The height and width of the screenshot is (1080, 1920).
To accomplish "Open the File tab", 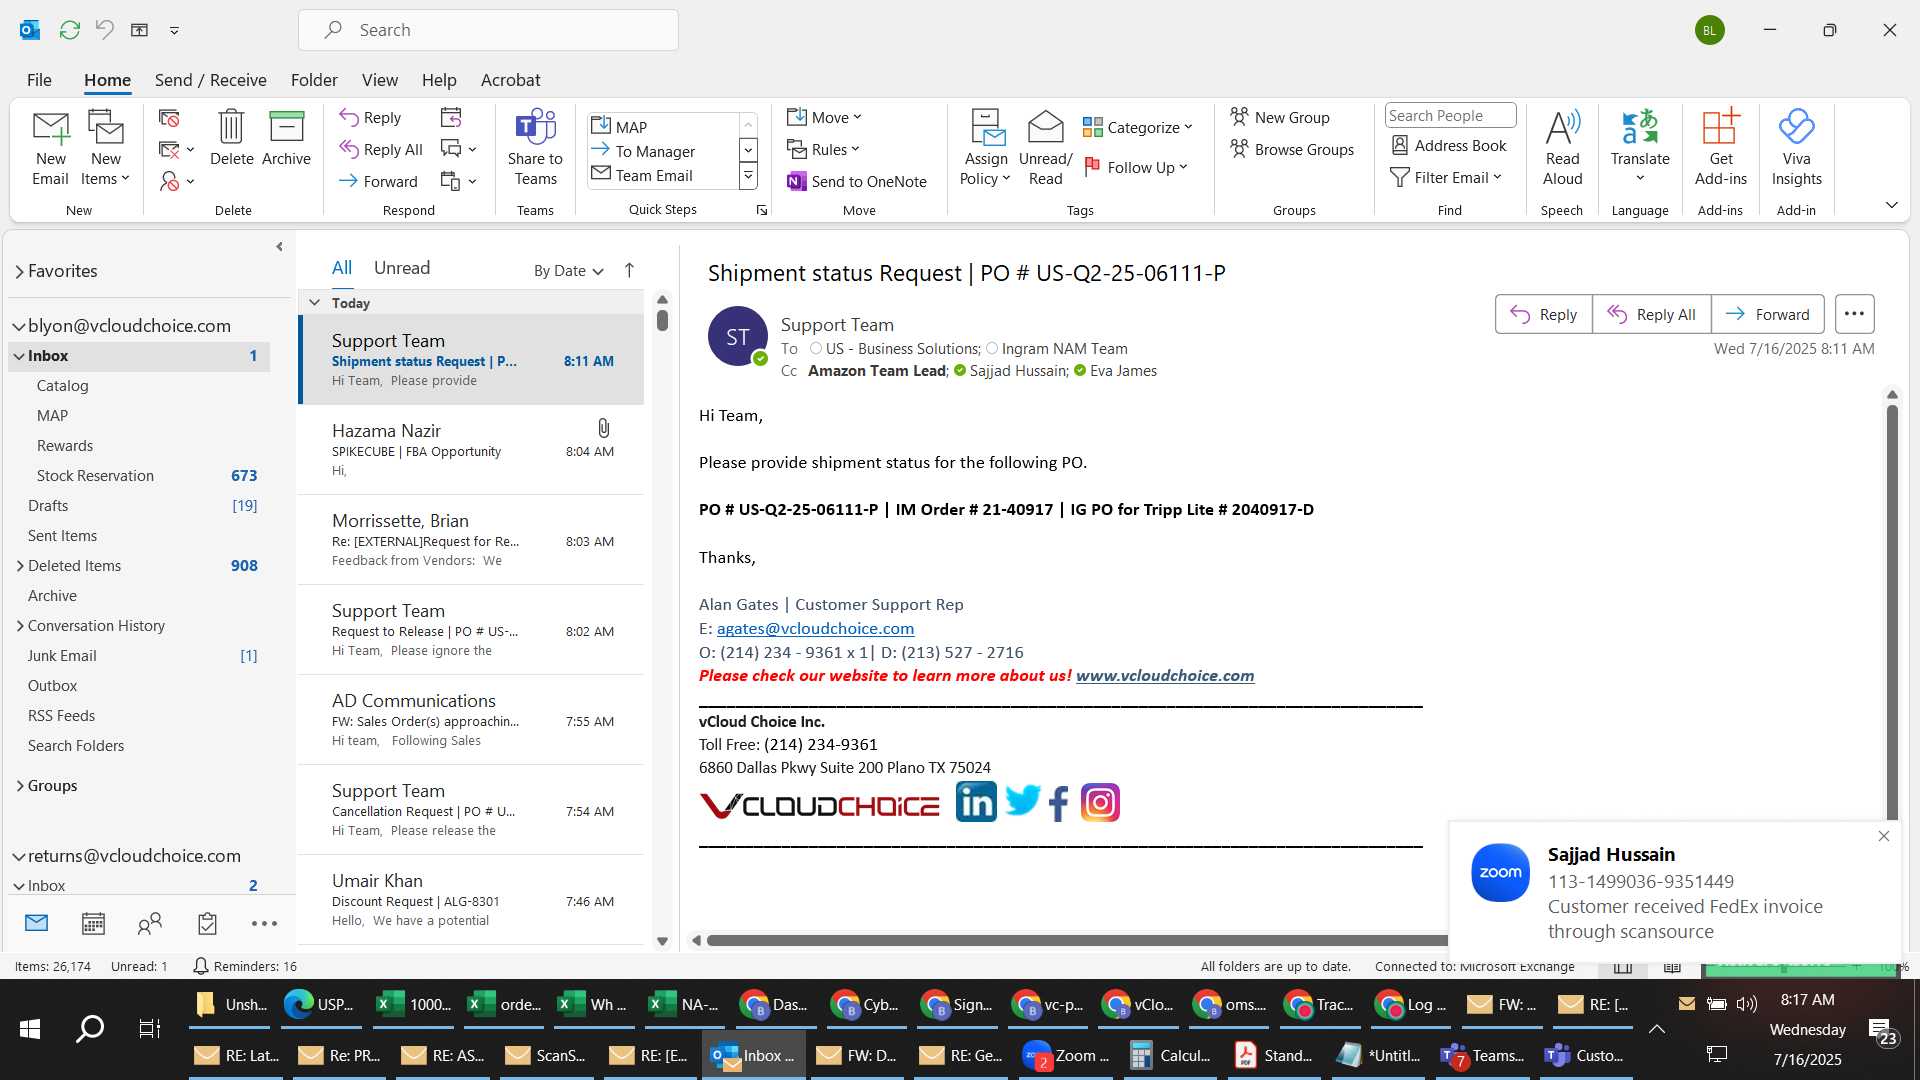I will point(39,80).
